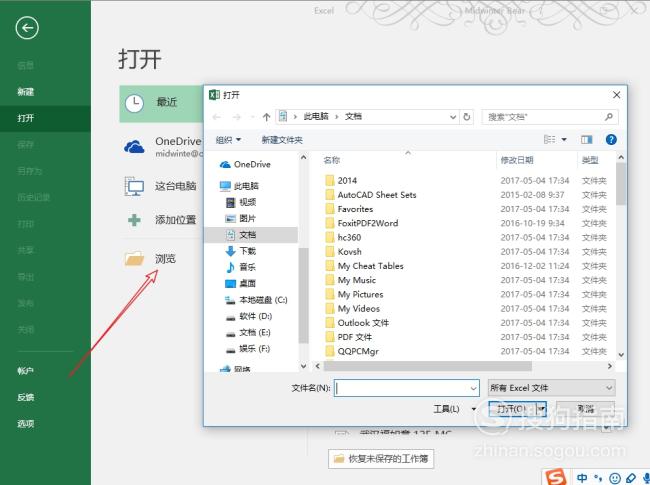
Task: Go back using the circular arrow icon
Action: (x=27, y=28)
